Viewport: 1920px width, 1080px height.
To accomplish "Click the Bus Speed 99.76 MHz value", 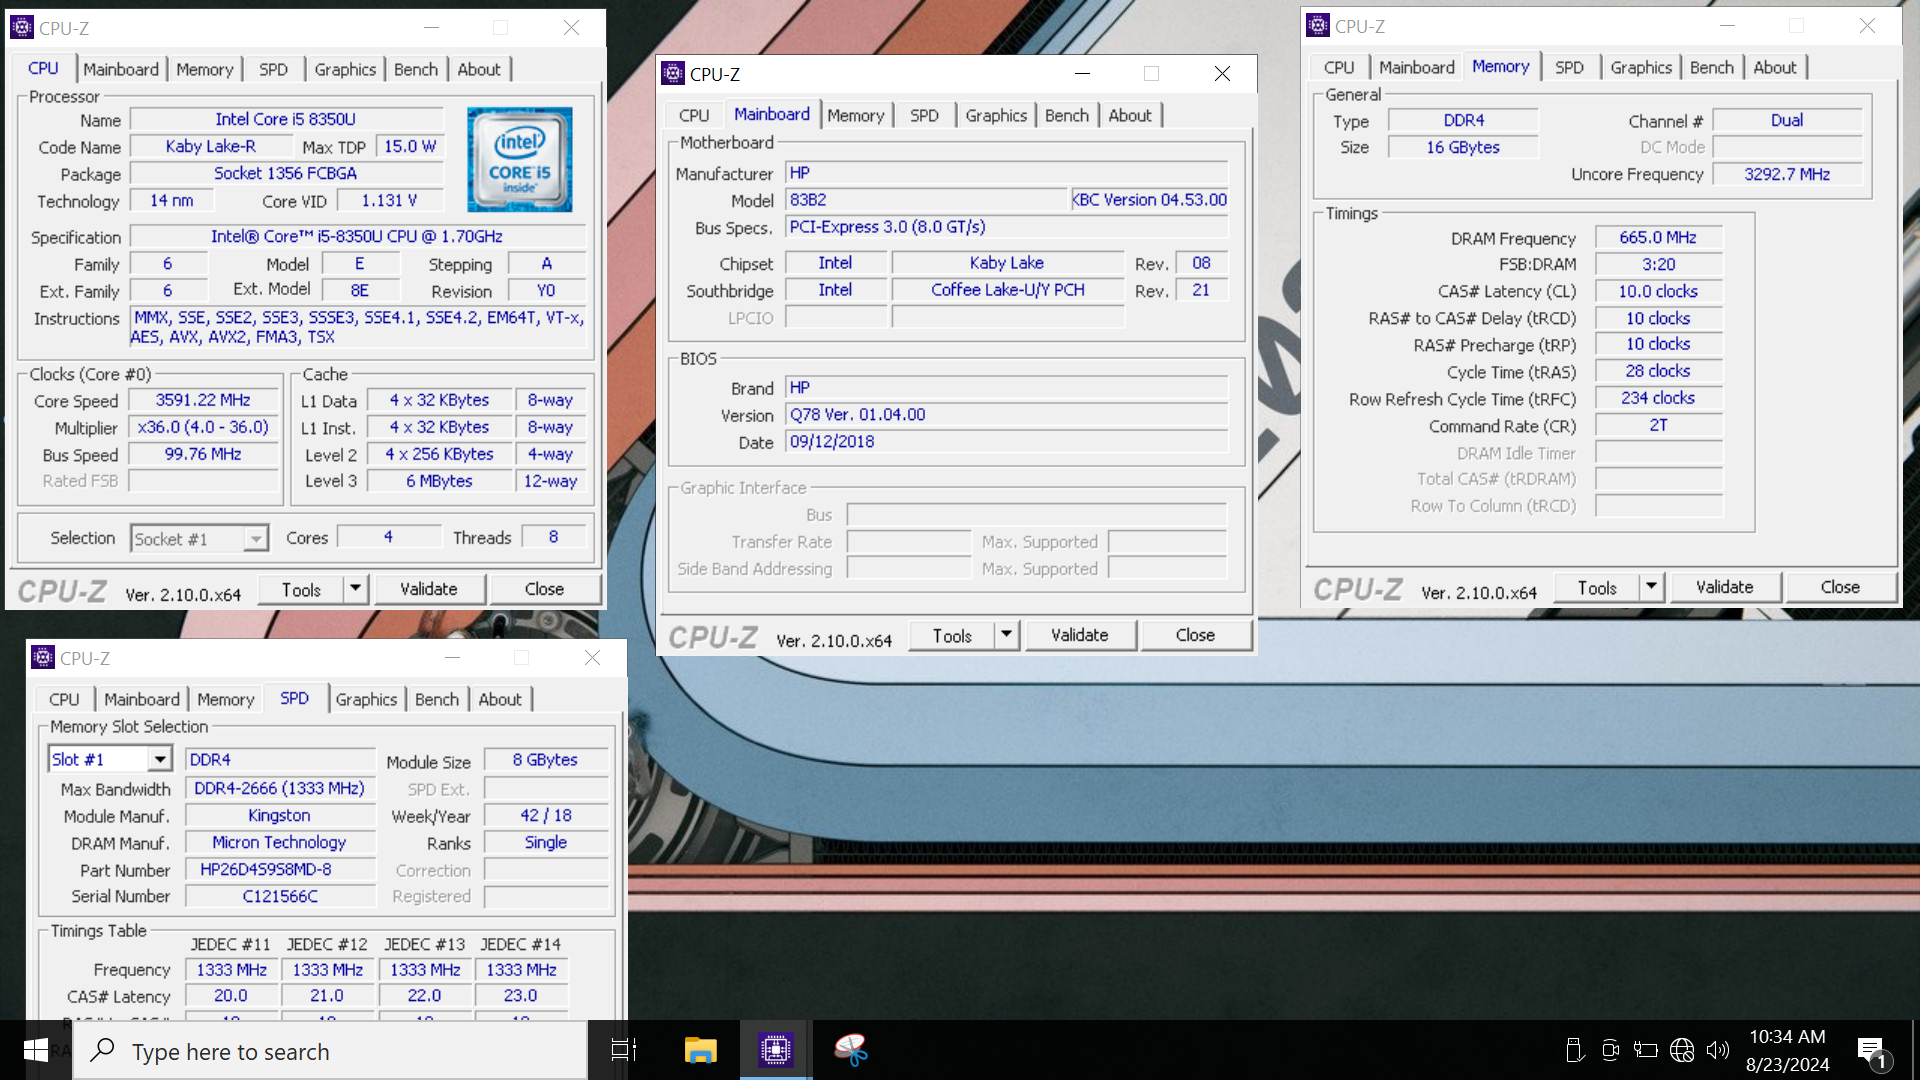I will [203, 454].
